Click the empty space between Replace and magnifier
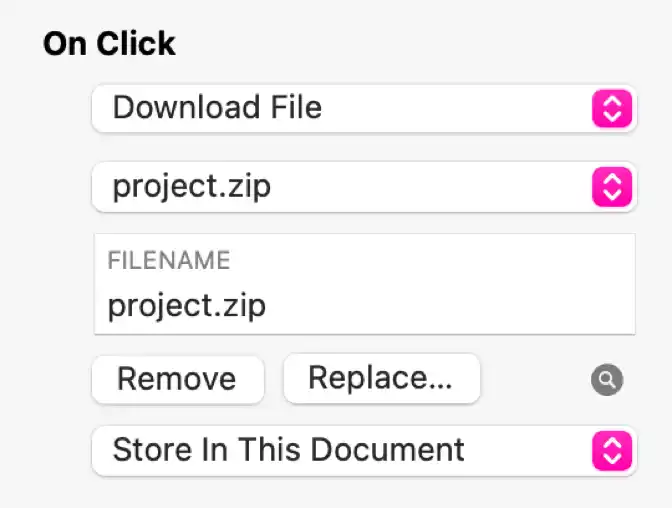This screenshot has width=672, height=508. click(x=535, y=379)
